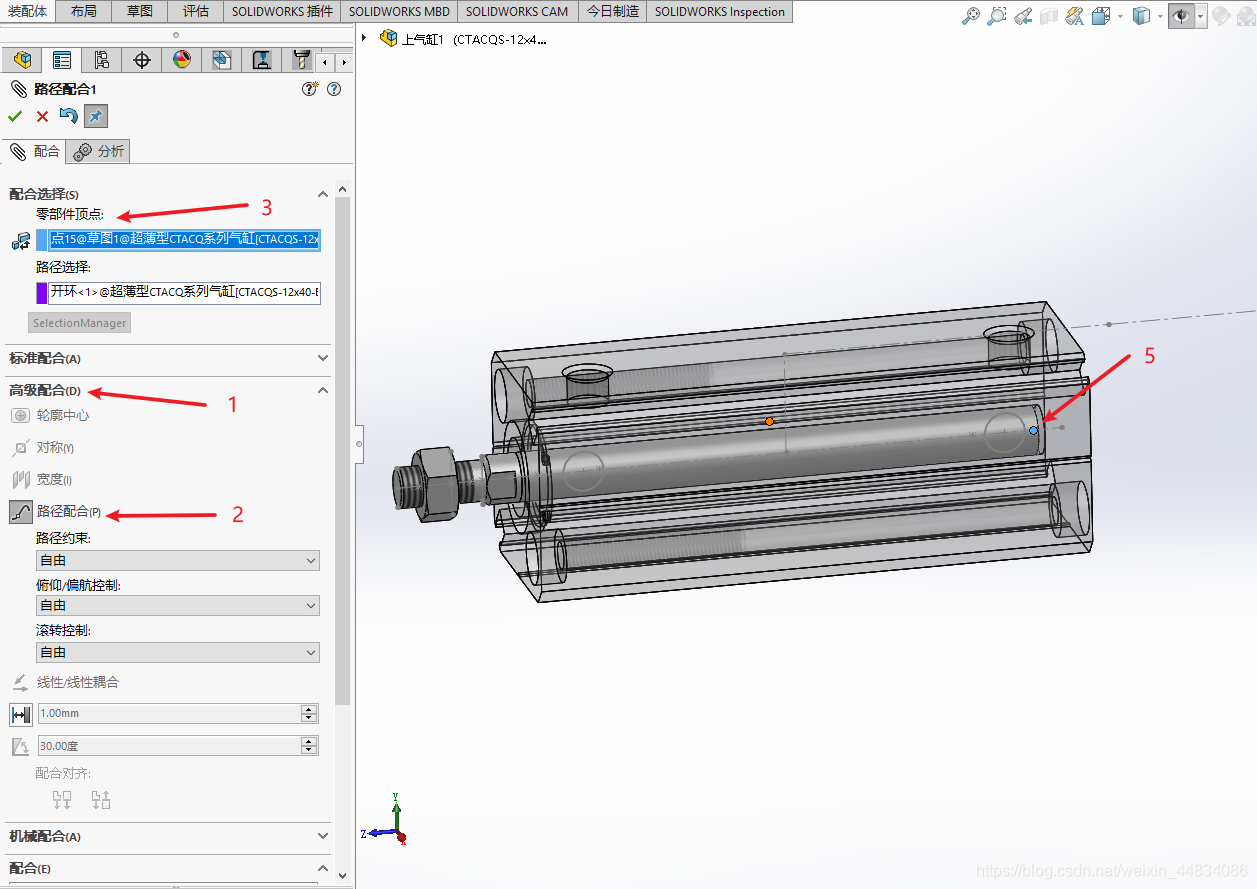
Task: Collapse the 配合选择 section
Action: [322, 194]
